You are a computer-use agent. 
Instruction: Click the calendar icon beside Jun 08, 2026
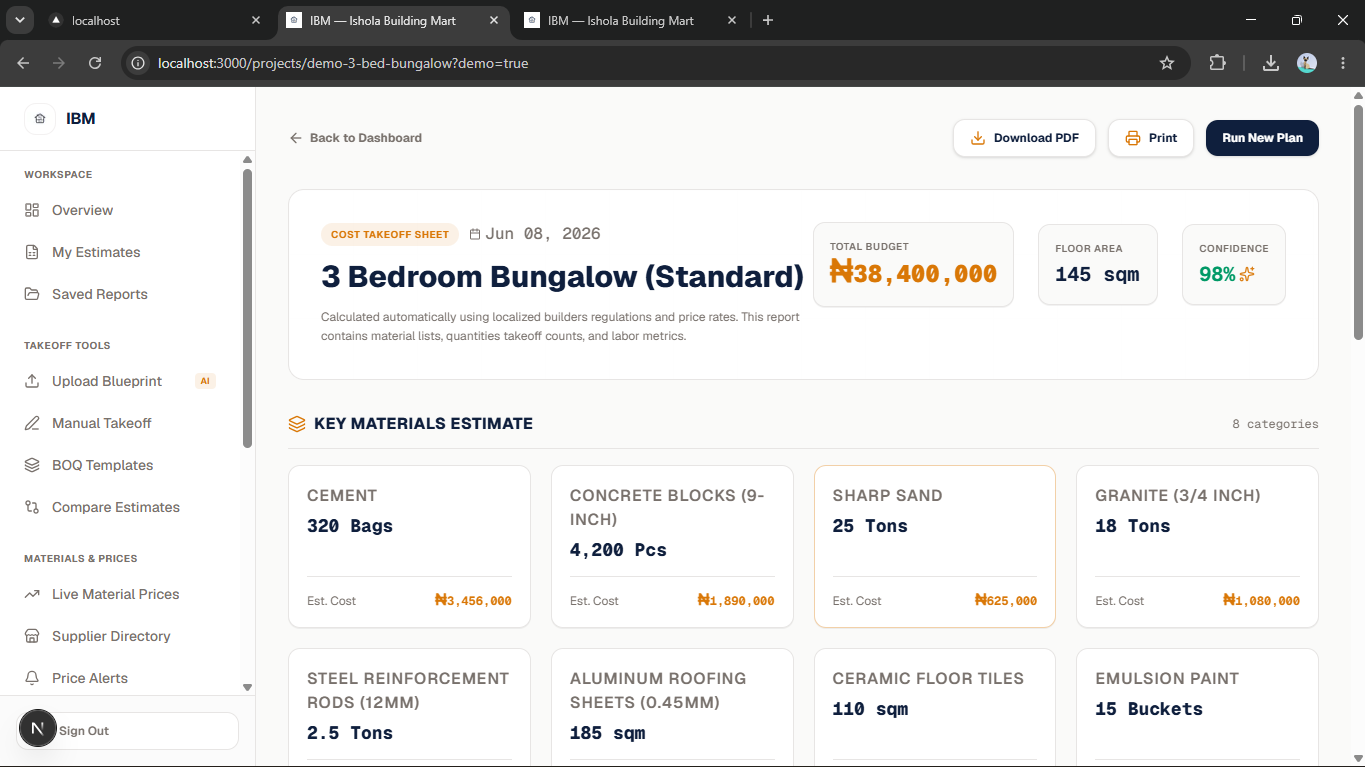pyautogui.click(x=475, y=234)
